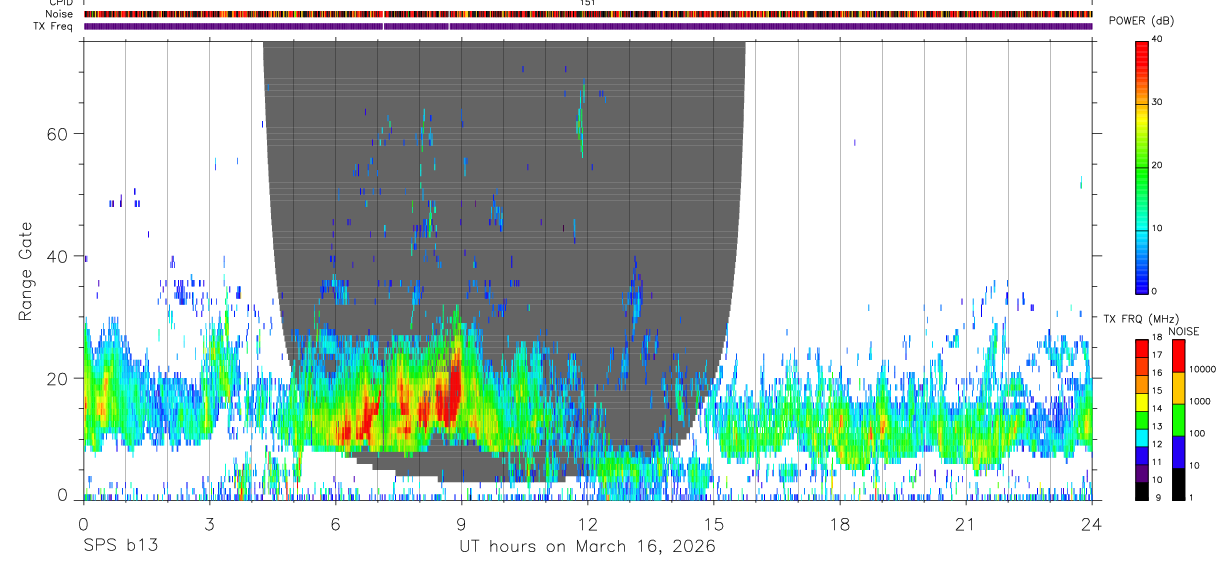Click the 'SPS b13' station label
This screenshot has height=567, width=1228.
[120, 547]
